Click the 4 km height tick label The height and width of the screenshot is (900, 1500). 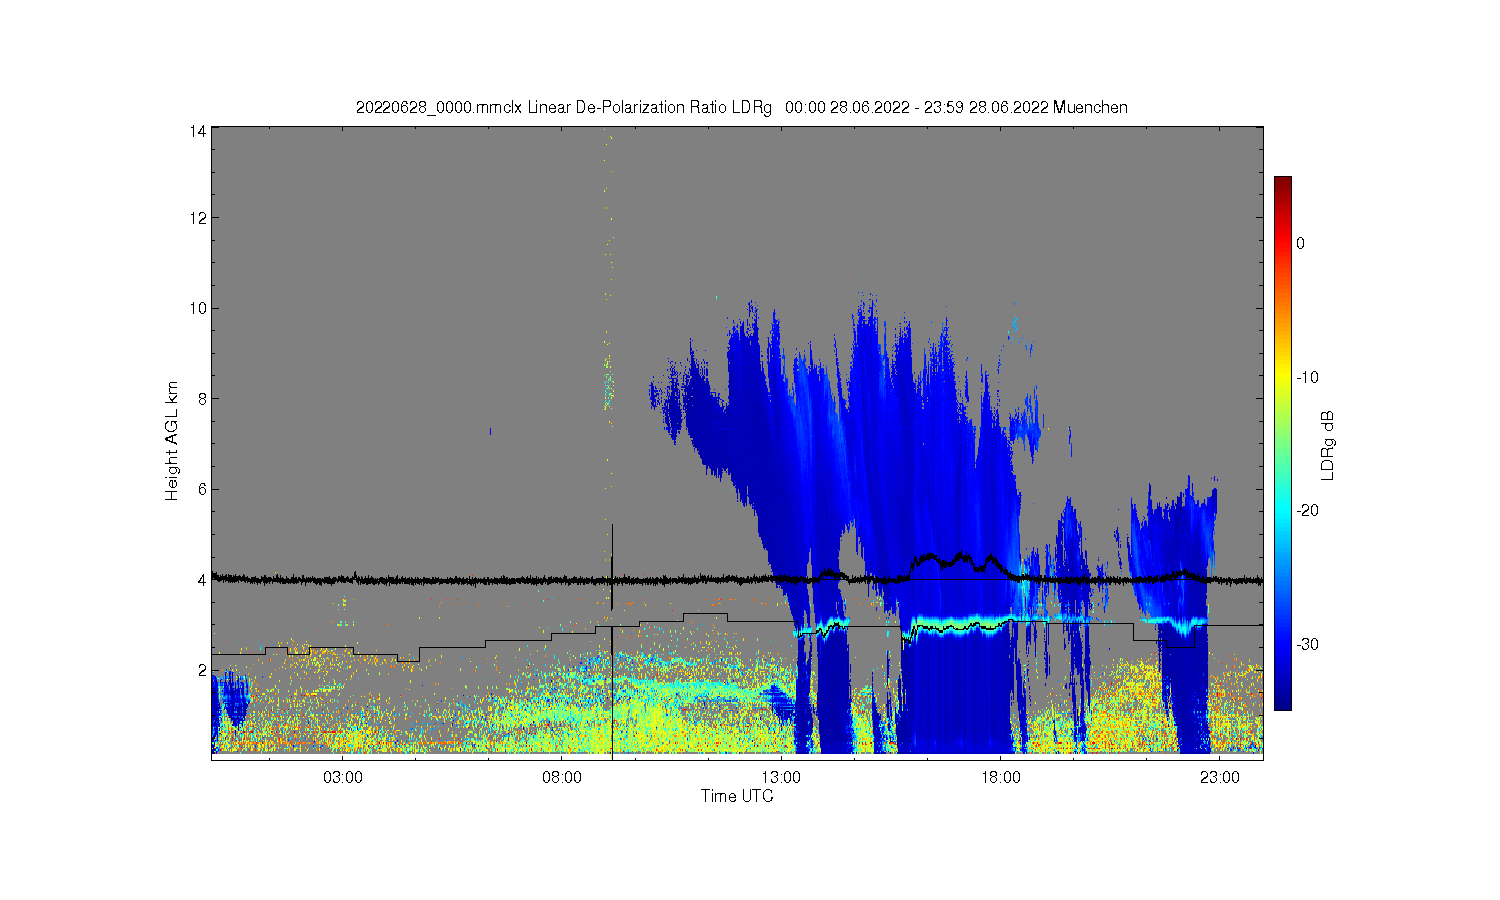tap(202, 579)
